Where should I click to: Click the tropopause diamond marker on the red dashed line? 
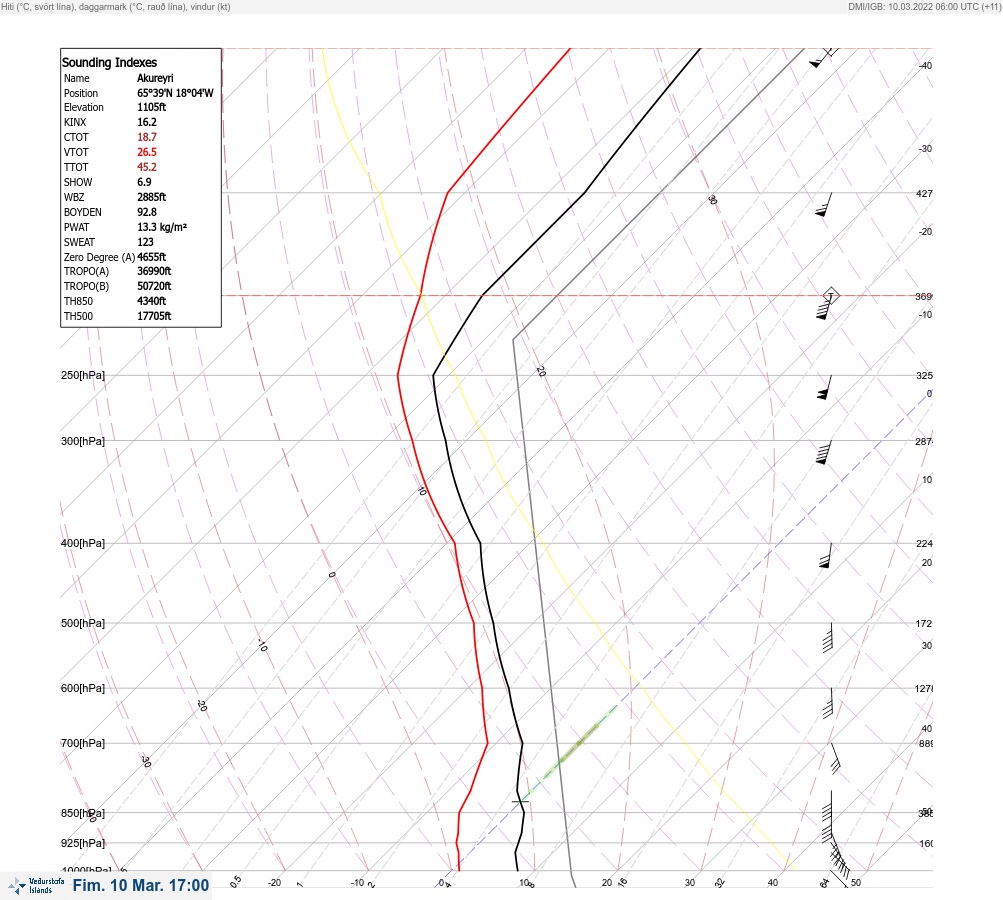point(830,296)
